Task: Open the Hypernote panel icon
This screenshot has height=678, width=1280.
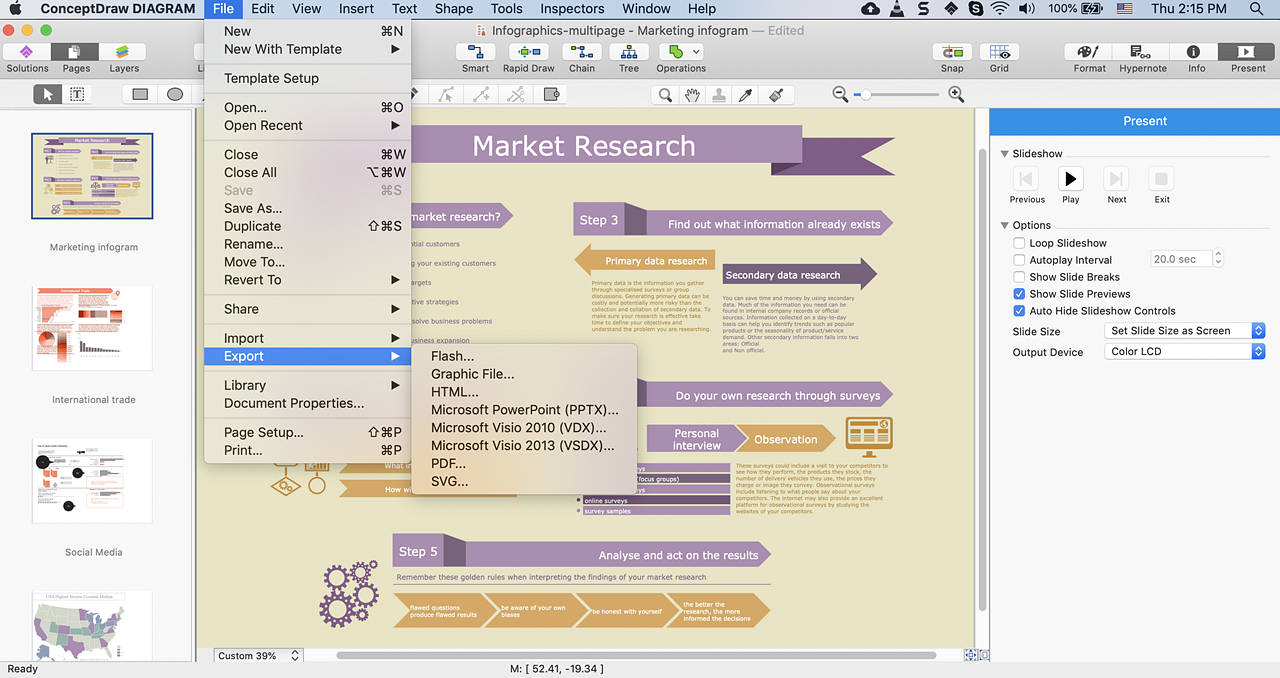Action: click(x=1142, y=52)
